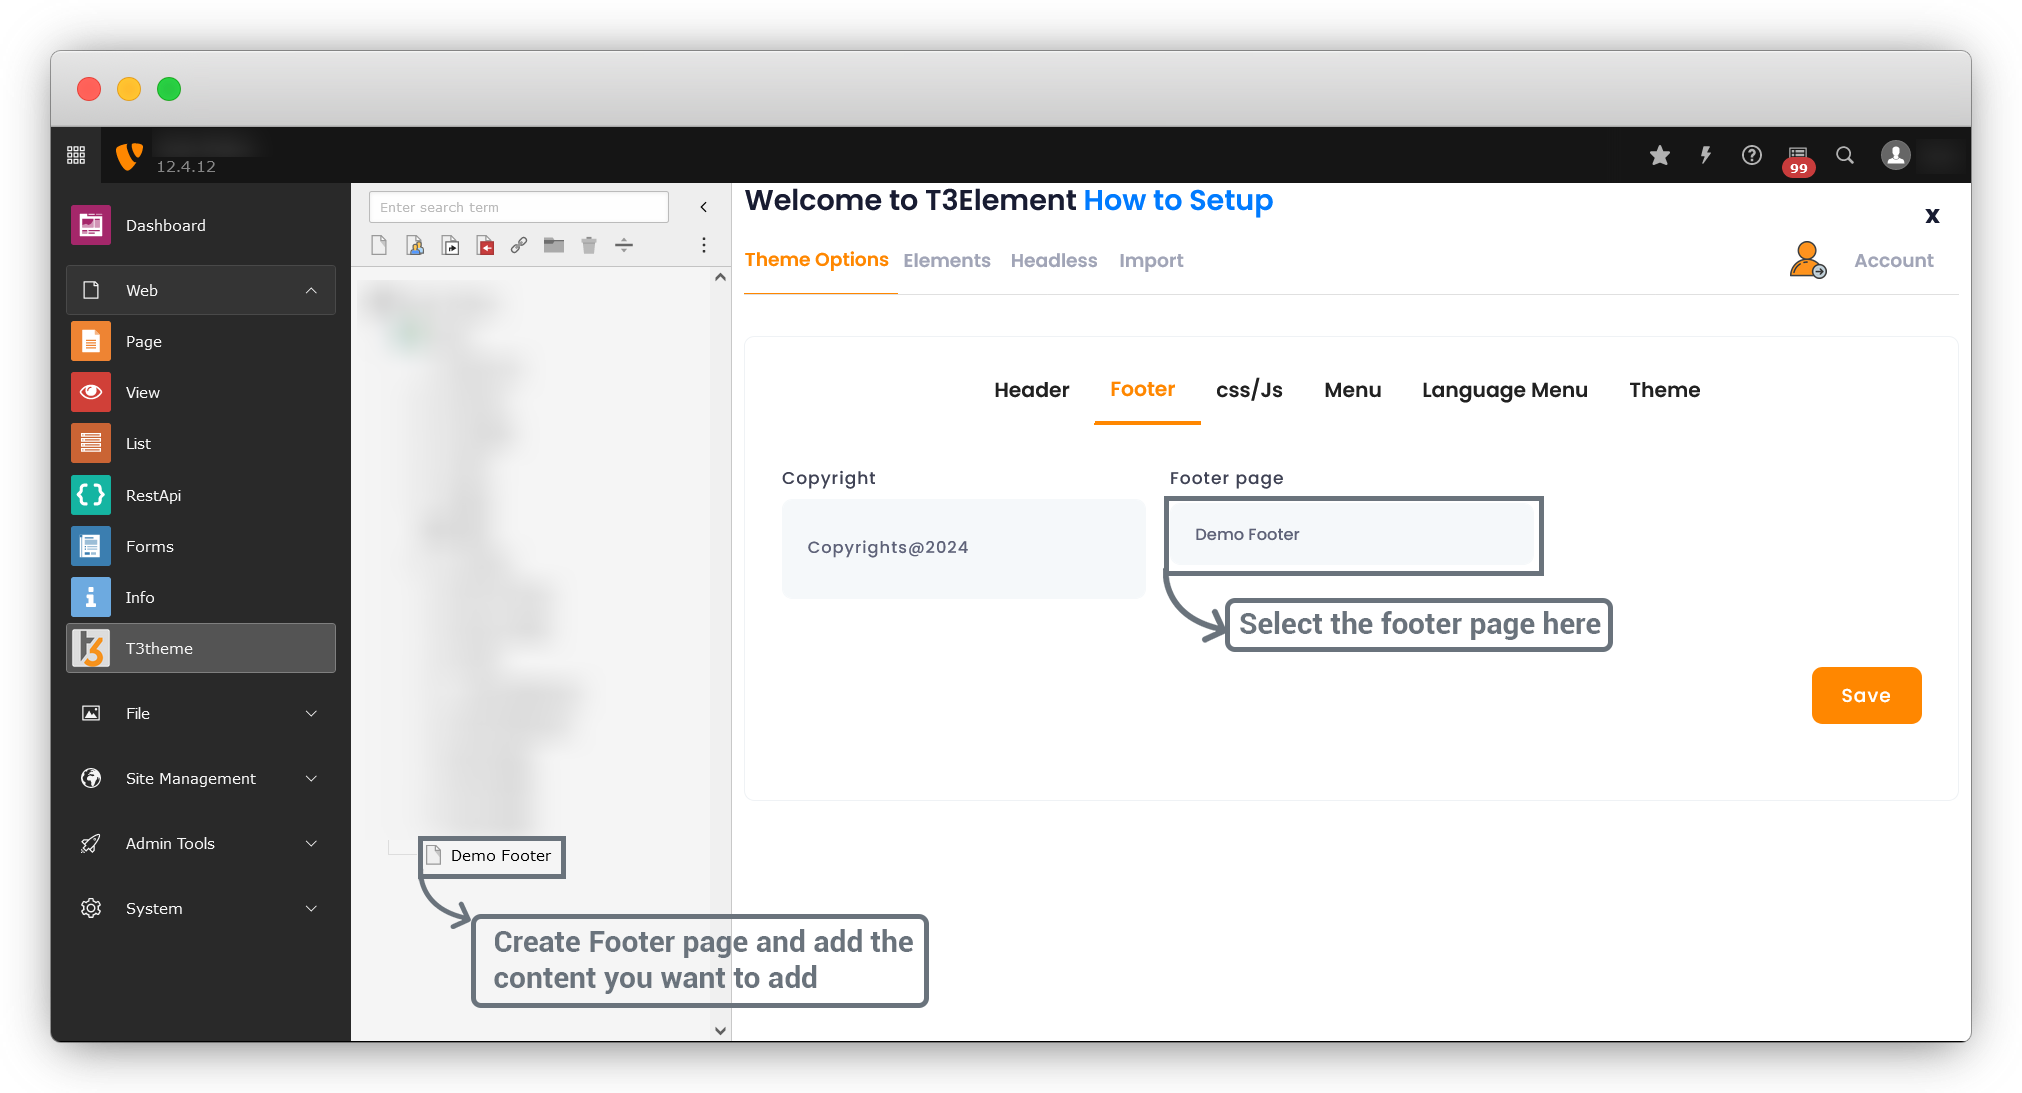Edit the Copyright text field

(964, 548)
